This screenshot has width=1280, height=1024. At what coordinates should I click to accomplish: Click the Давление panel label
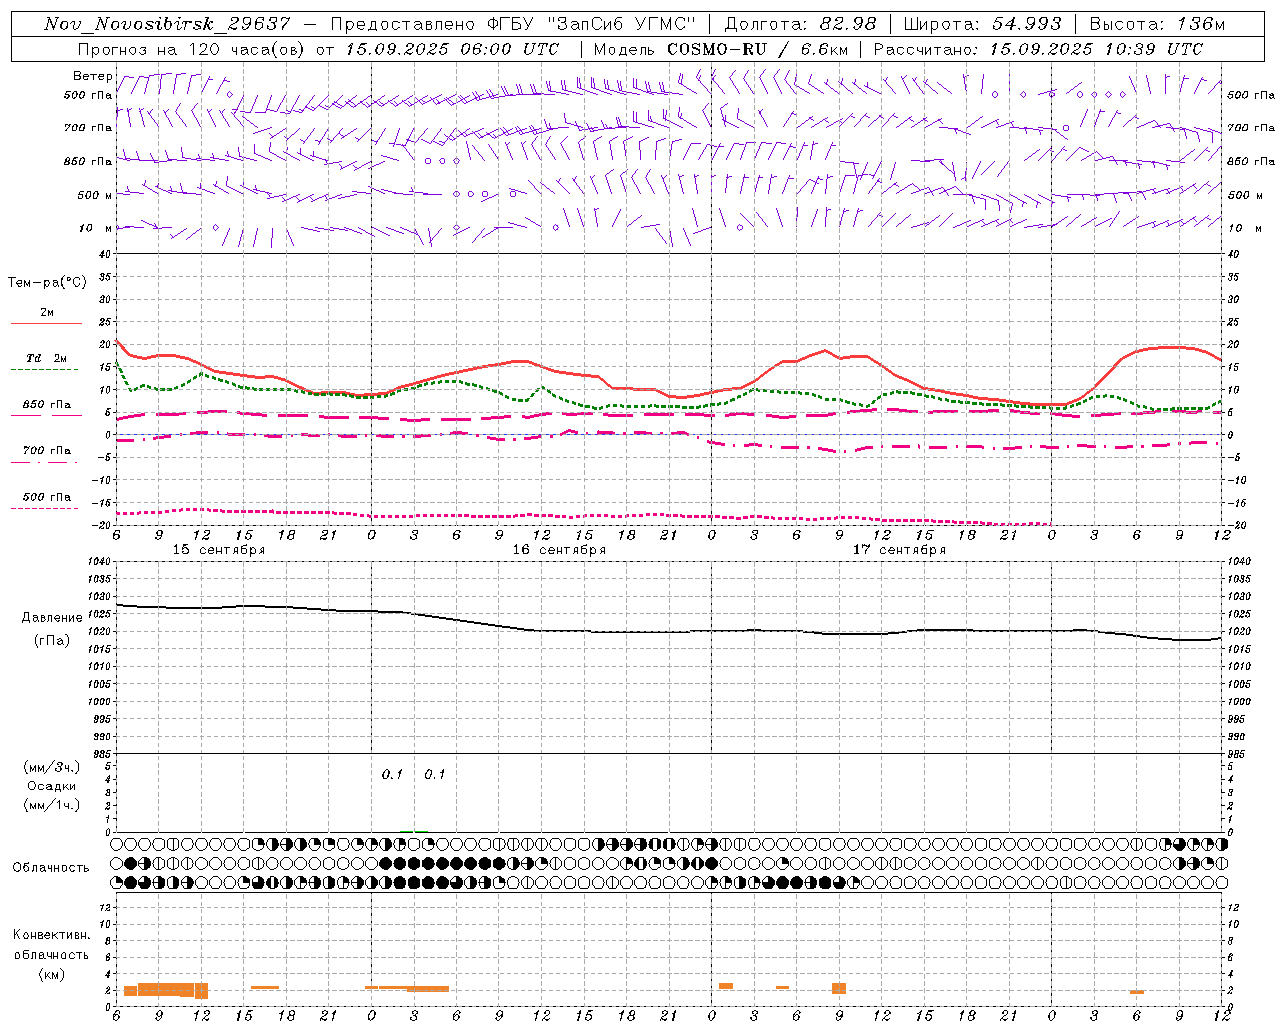[52, 618]
